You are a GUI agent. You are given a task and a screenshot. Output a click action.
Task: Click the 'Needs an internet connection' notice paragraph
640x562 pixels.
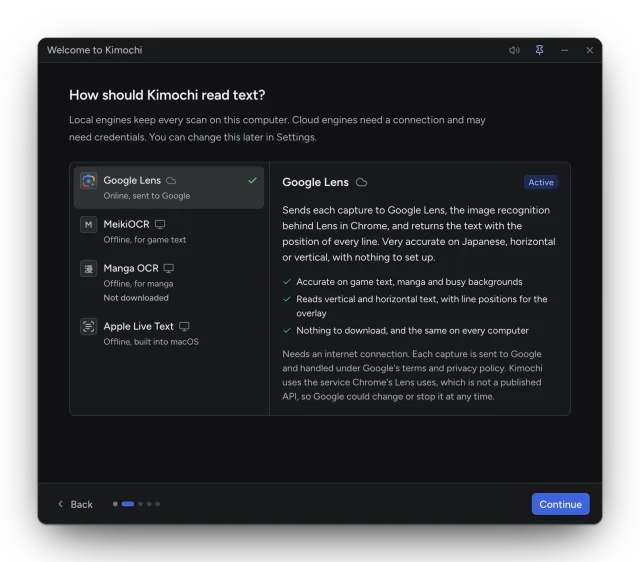412,375
